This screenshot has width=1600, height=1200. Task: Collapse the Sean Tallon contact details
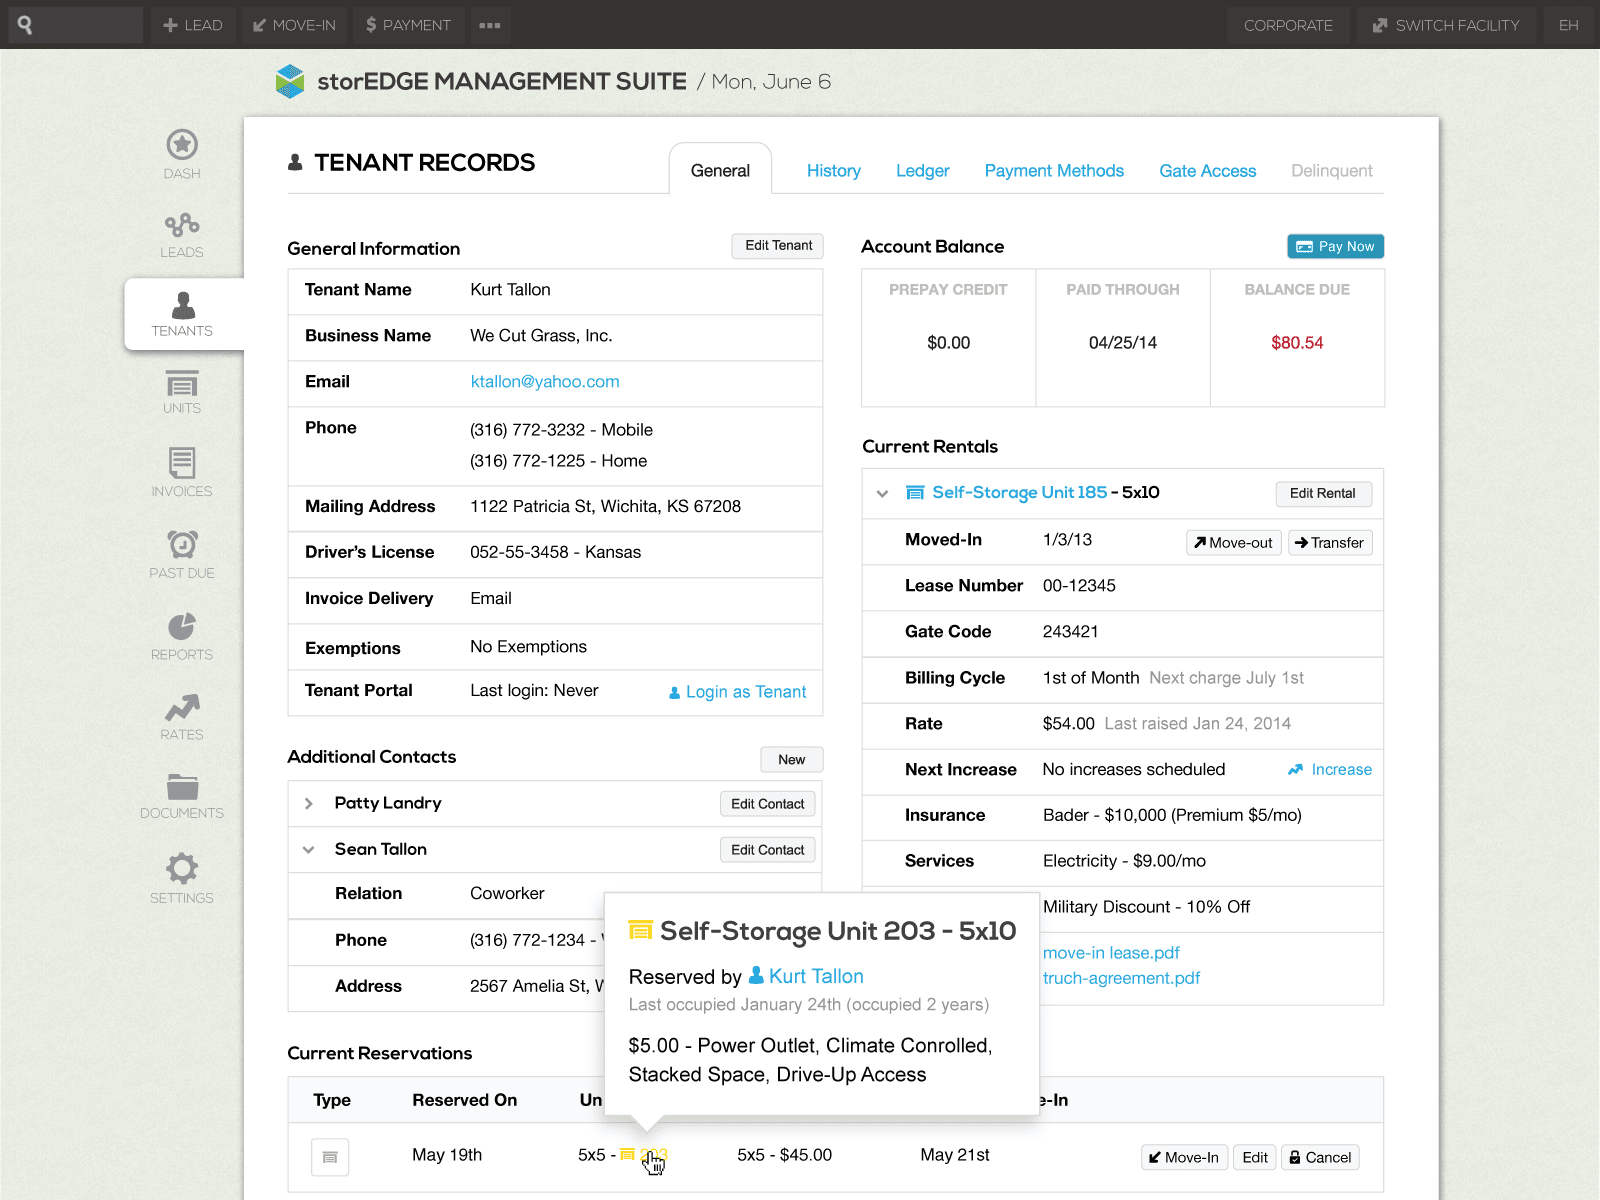pyautogui.click(x=310, y=849)
